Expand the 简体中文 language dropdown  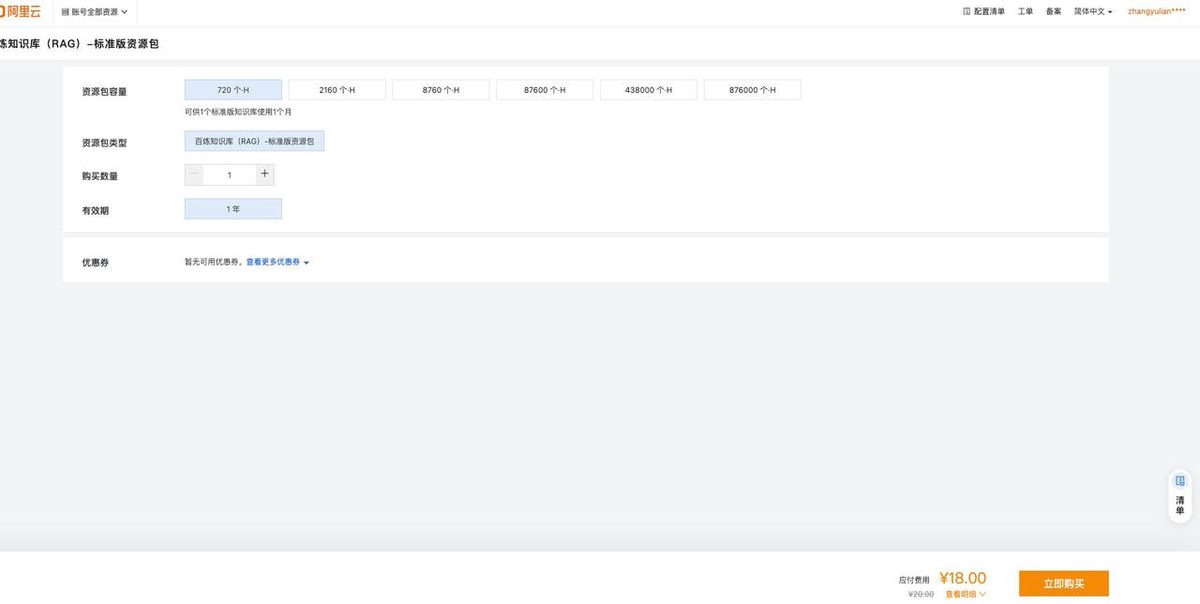(x=1093, y=12)
